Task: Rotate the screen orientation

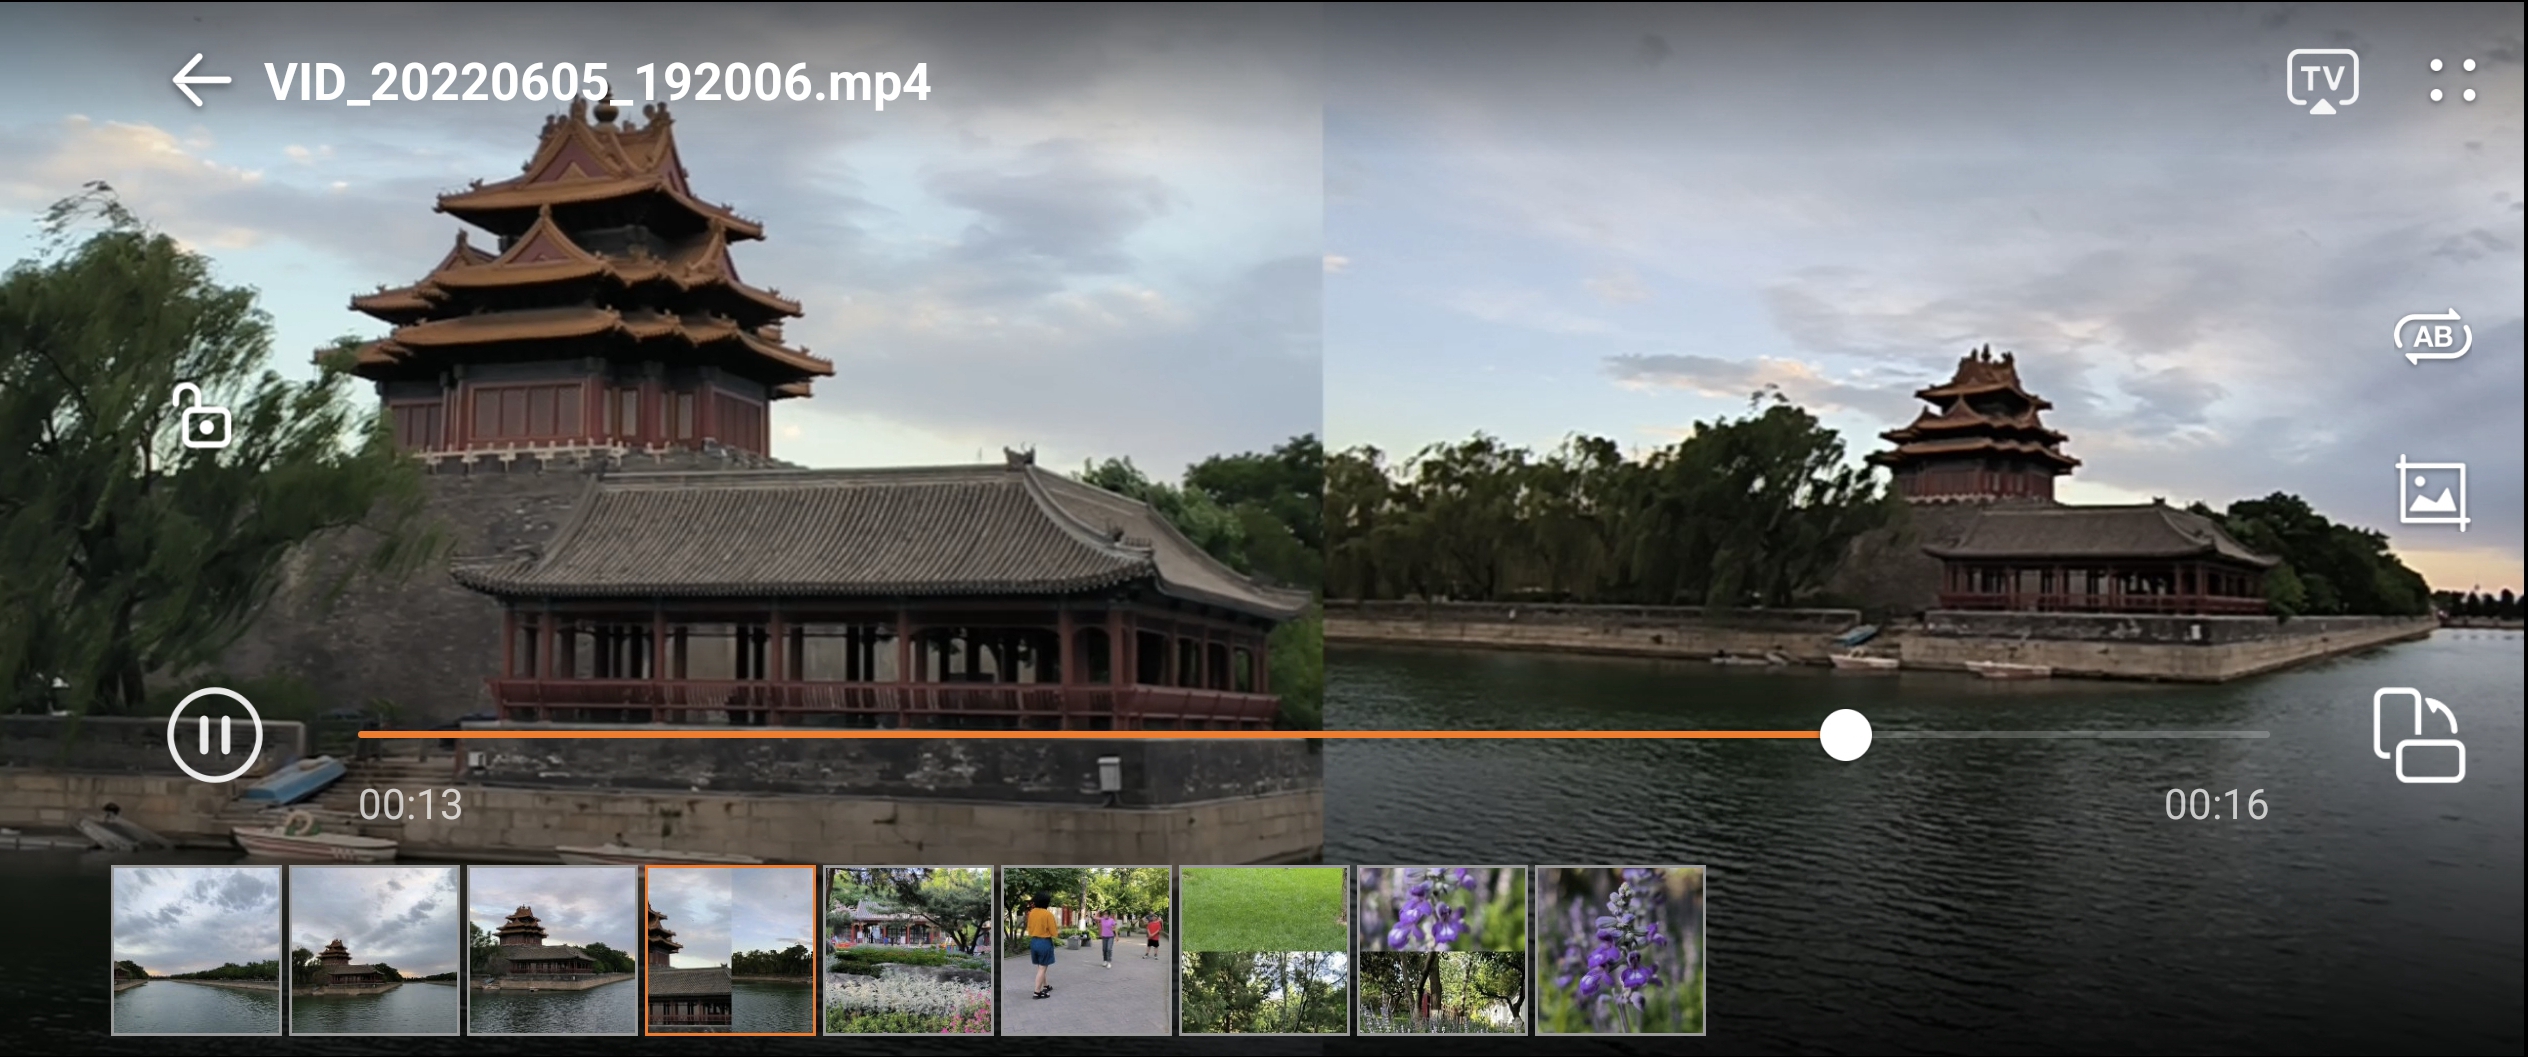Action: pos(2418,735)
